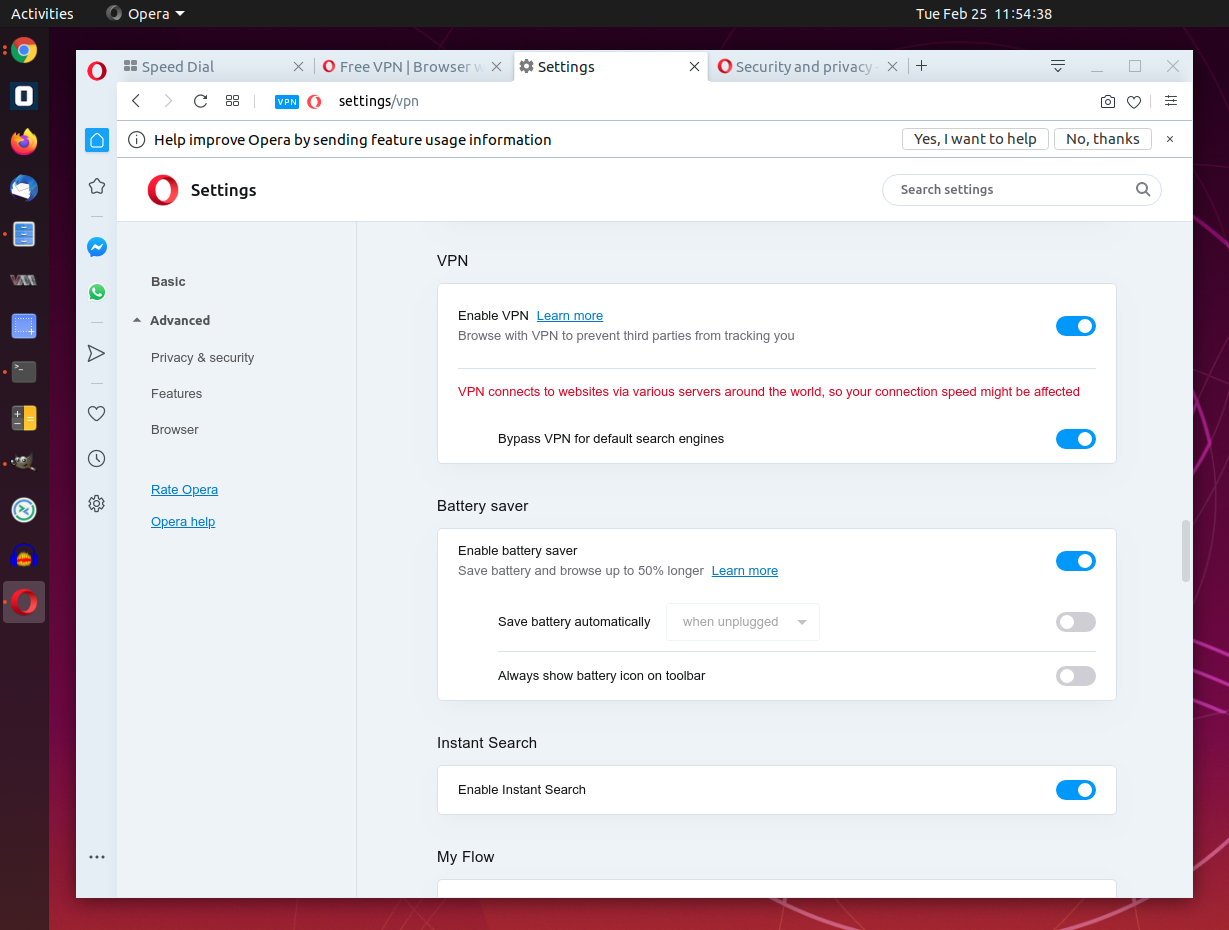Image resolution: width=1229 pixels, height=930 pixels.
Task: Click the settings page vertical scrollbar
Action: pyautogui.click(x=1186, y=550)
